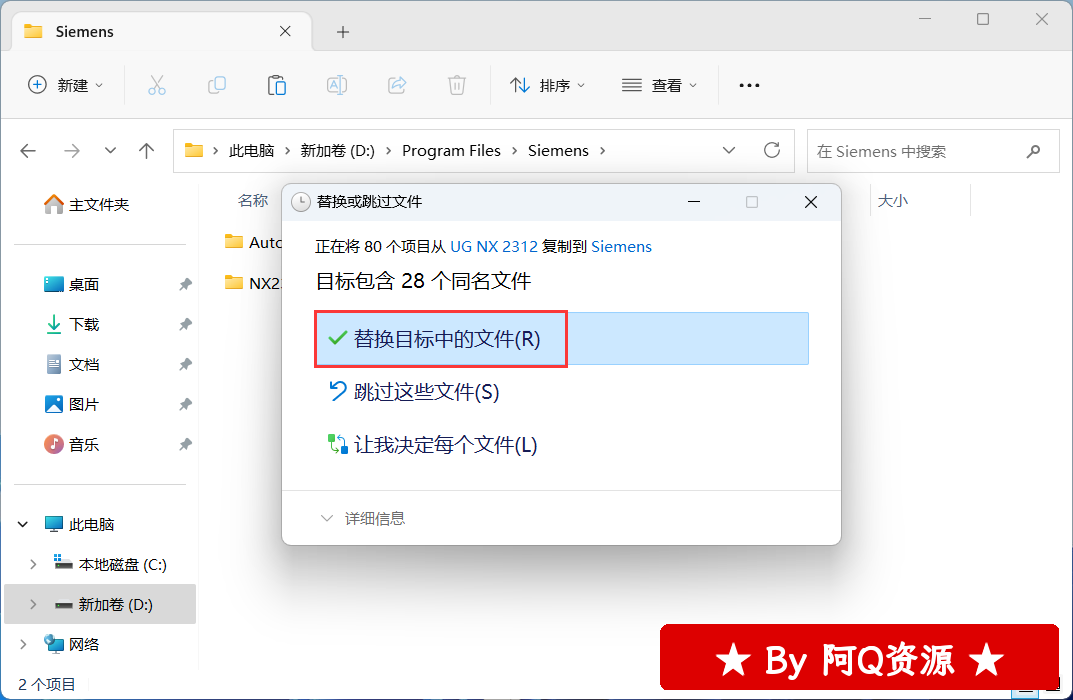Expand the 网络 tree node
Image resolution: width=1073 pixels, height=700 pixels.
click(23, 645)
